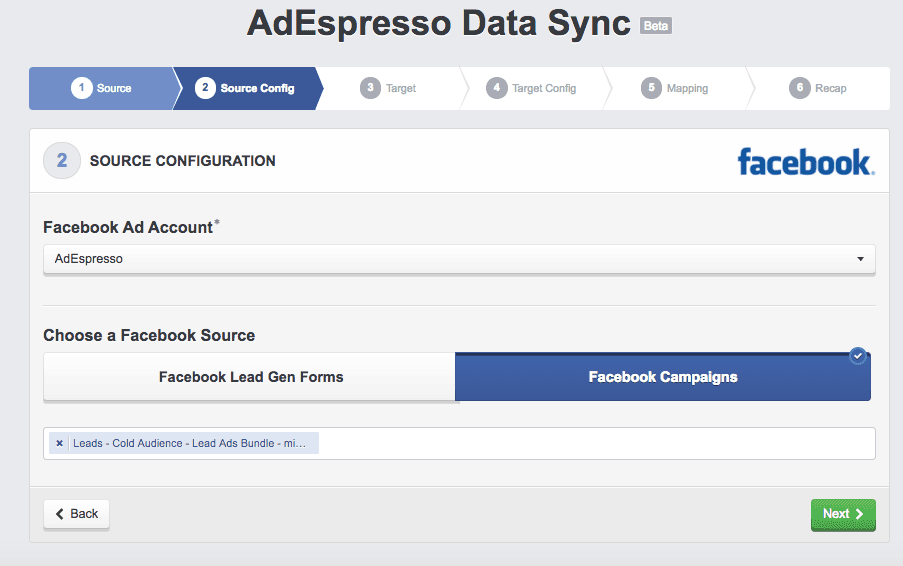Click the selected checkmark badge on Facebook Campaigns
This screenshot has height=566, width=903.
point(857,355)
